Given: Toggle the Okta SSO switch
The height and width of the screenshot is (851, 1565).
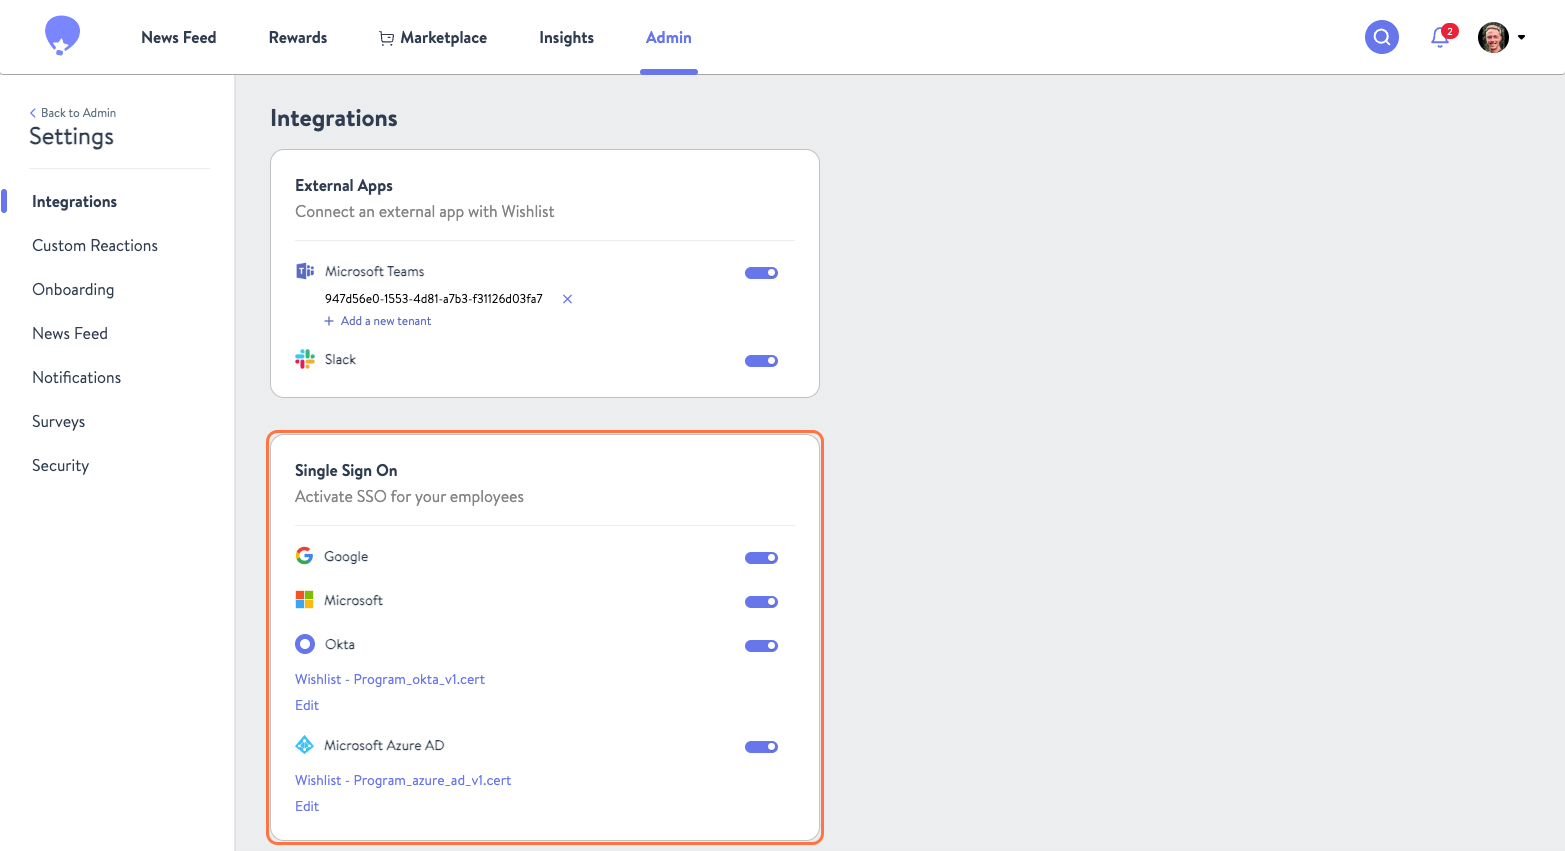Looking at the screenshot, I should [761, 646].
